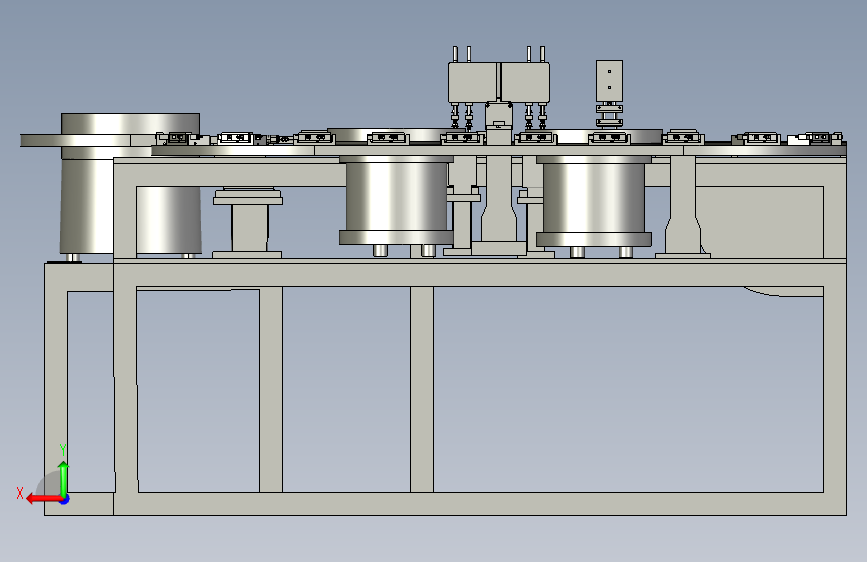Select the right block of the twin overhead cylinder unit
This screenshot has width=867, height=562.
point(525,82)
